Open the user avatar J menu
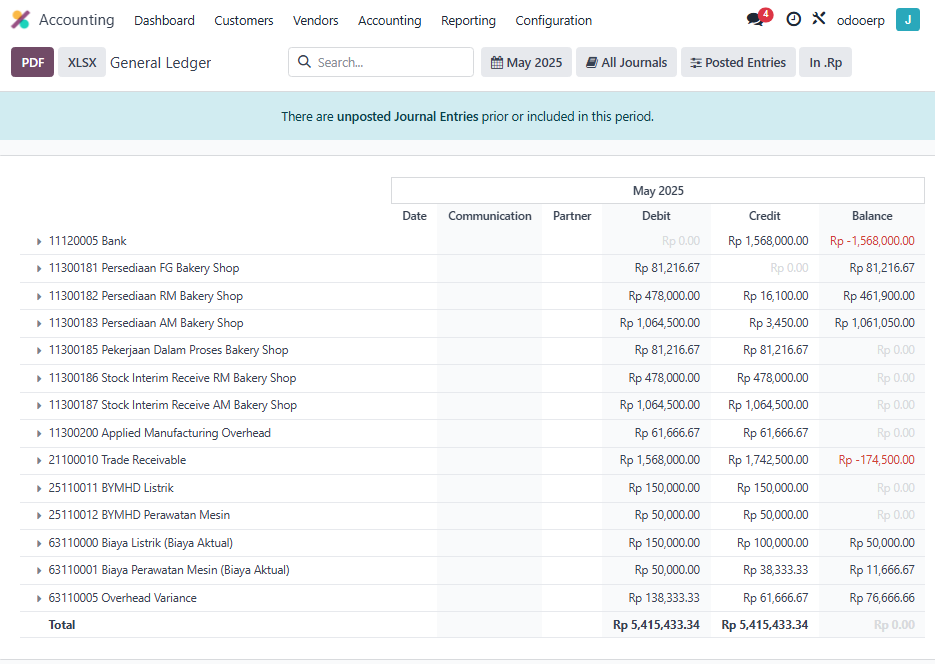The height and width of the screenshot is (664, 935). pyautogui.click(x=907, y=20)
